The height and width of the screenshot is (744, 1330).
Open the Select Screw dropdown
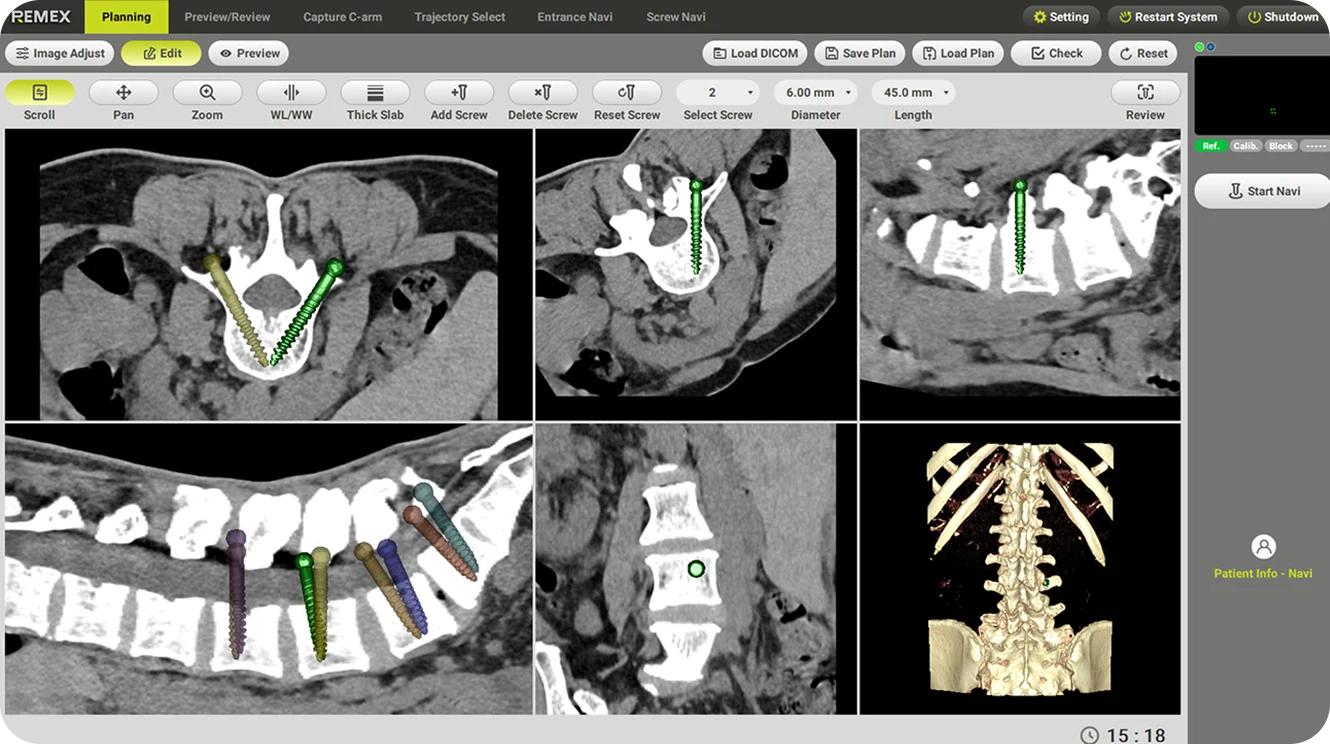coord(718,93)
